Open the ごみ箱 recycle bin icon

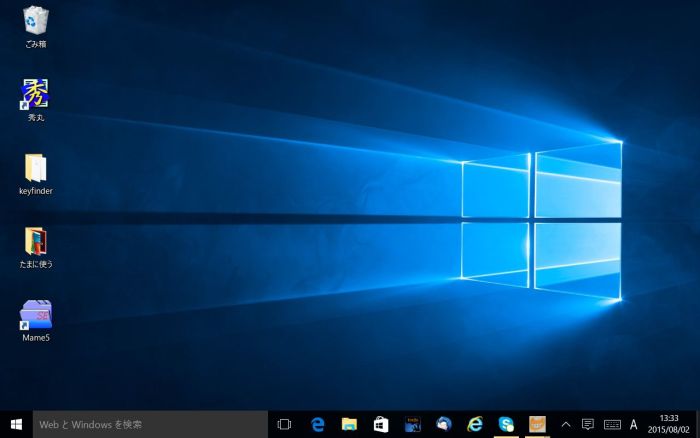tap(35, 21)
